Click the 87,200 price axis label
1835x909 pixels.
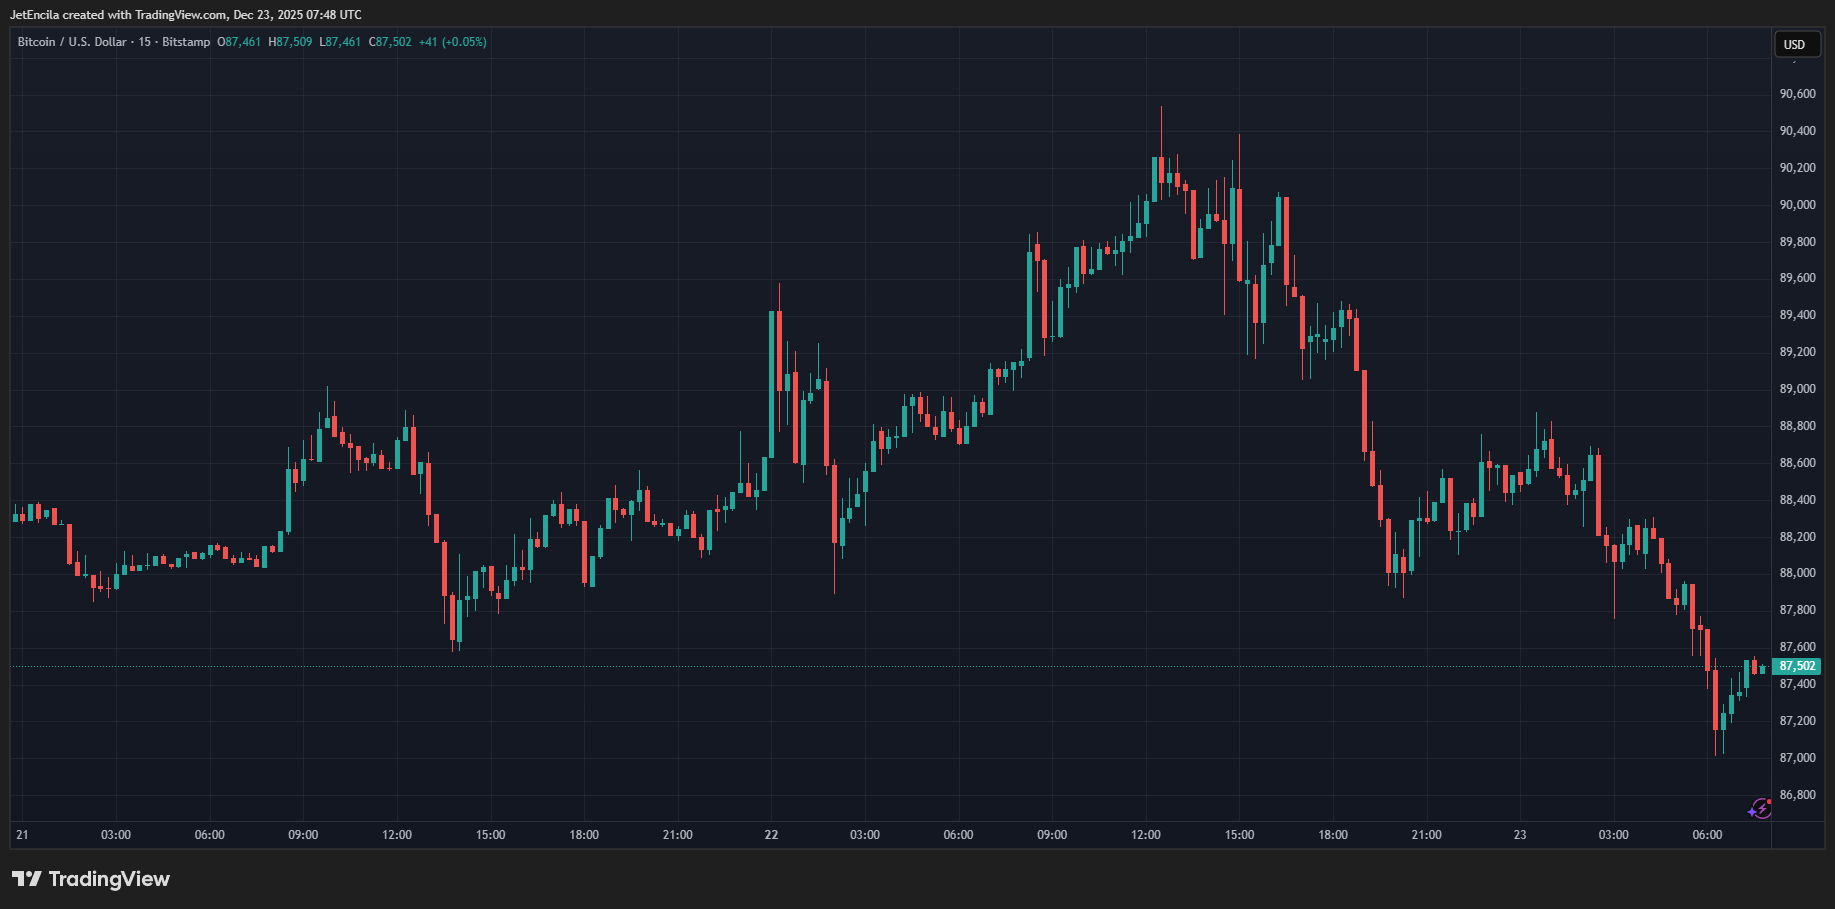click(1797, 721)
